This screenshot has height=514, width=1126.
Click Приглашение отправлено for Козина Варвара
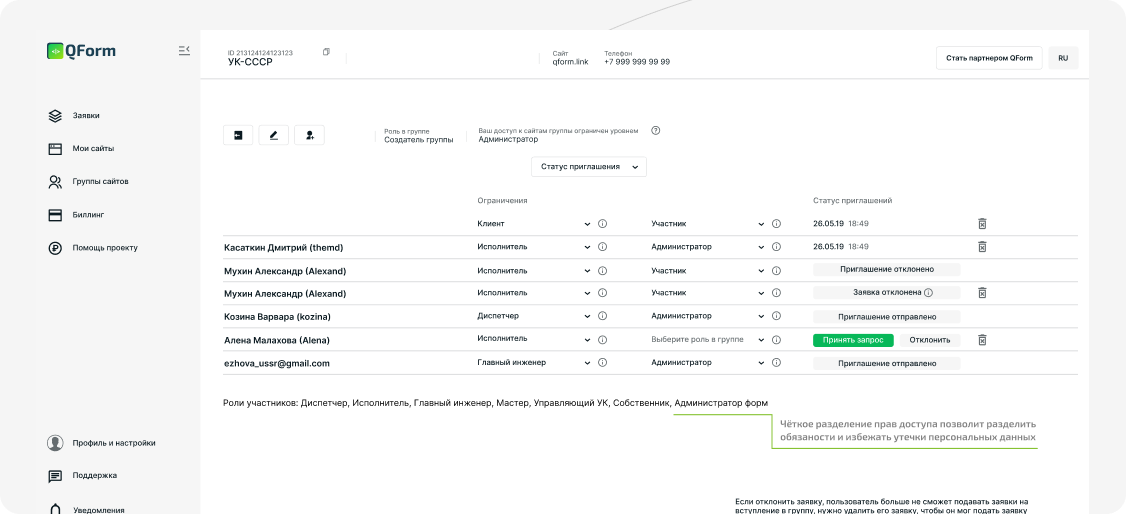tap(886, 317)
